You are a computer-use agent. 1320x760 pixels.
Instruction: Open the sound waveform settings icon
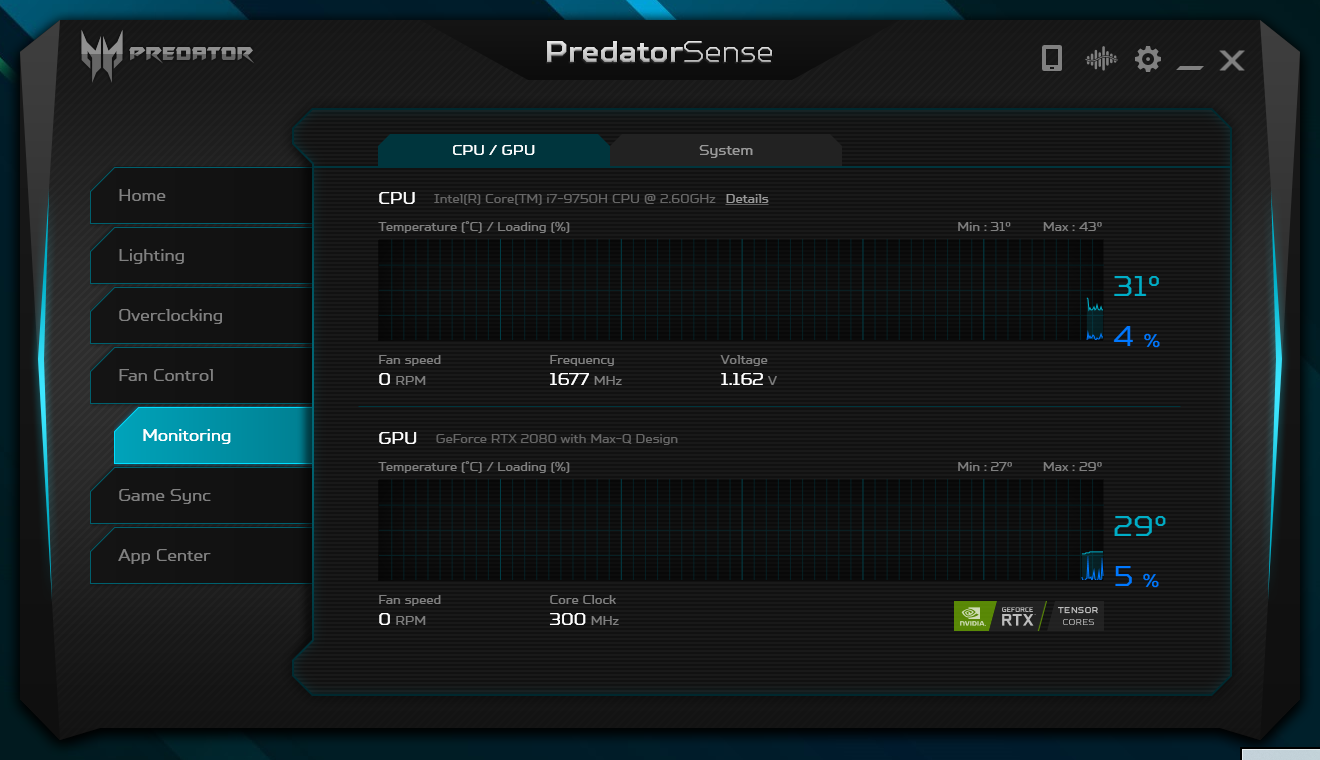tap(1101, 59)
